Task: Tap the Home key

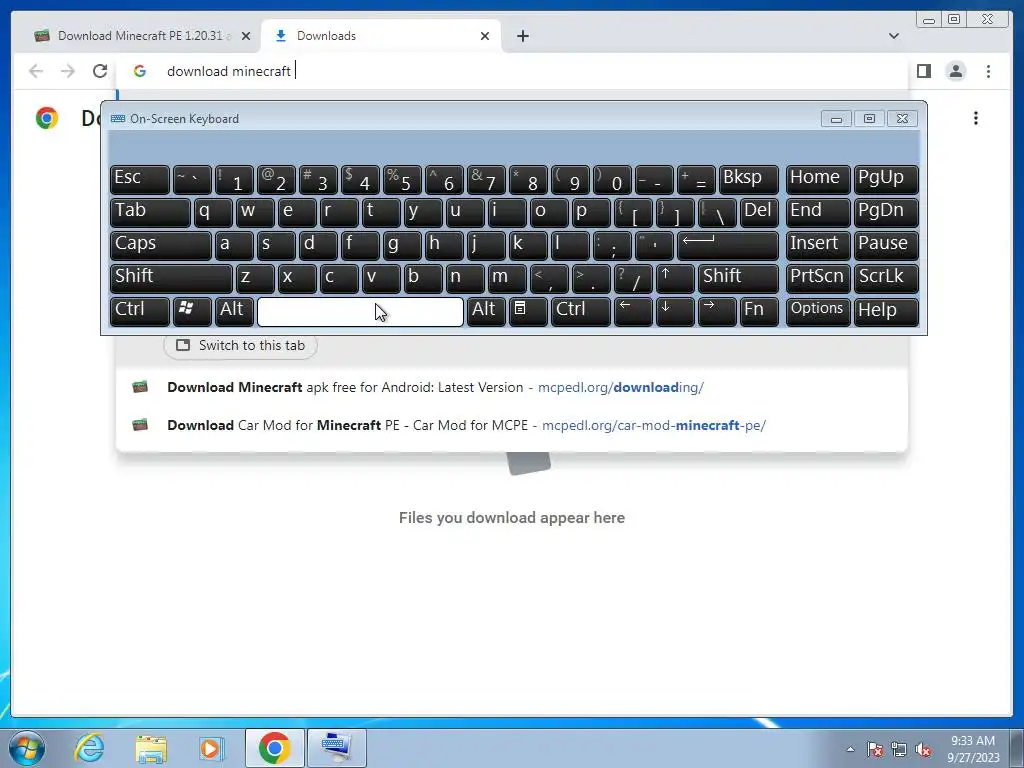Action: coord(818,180)
